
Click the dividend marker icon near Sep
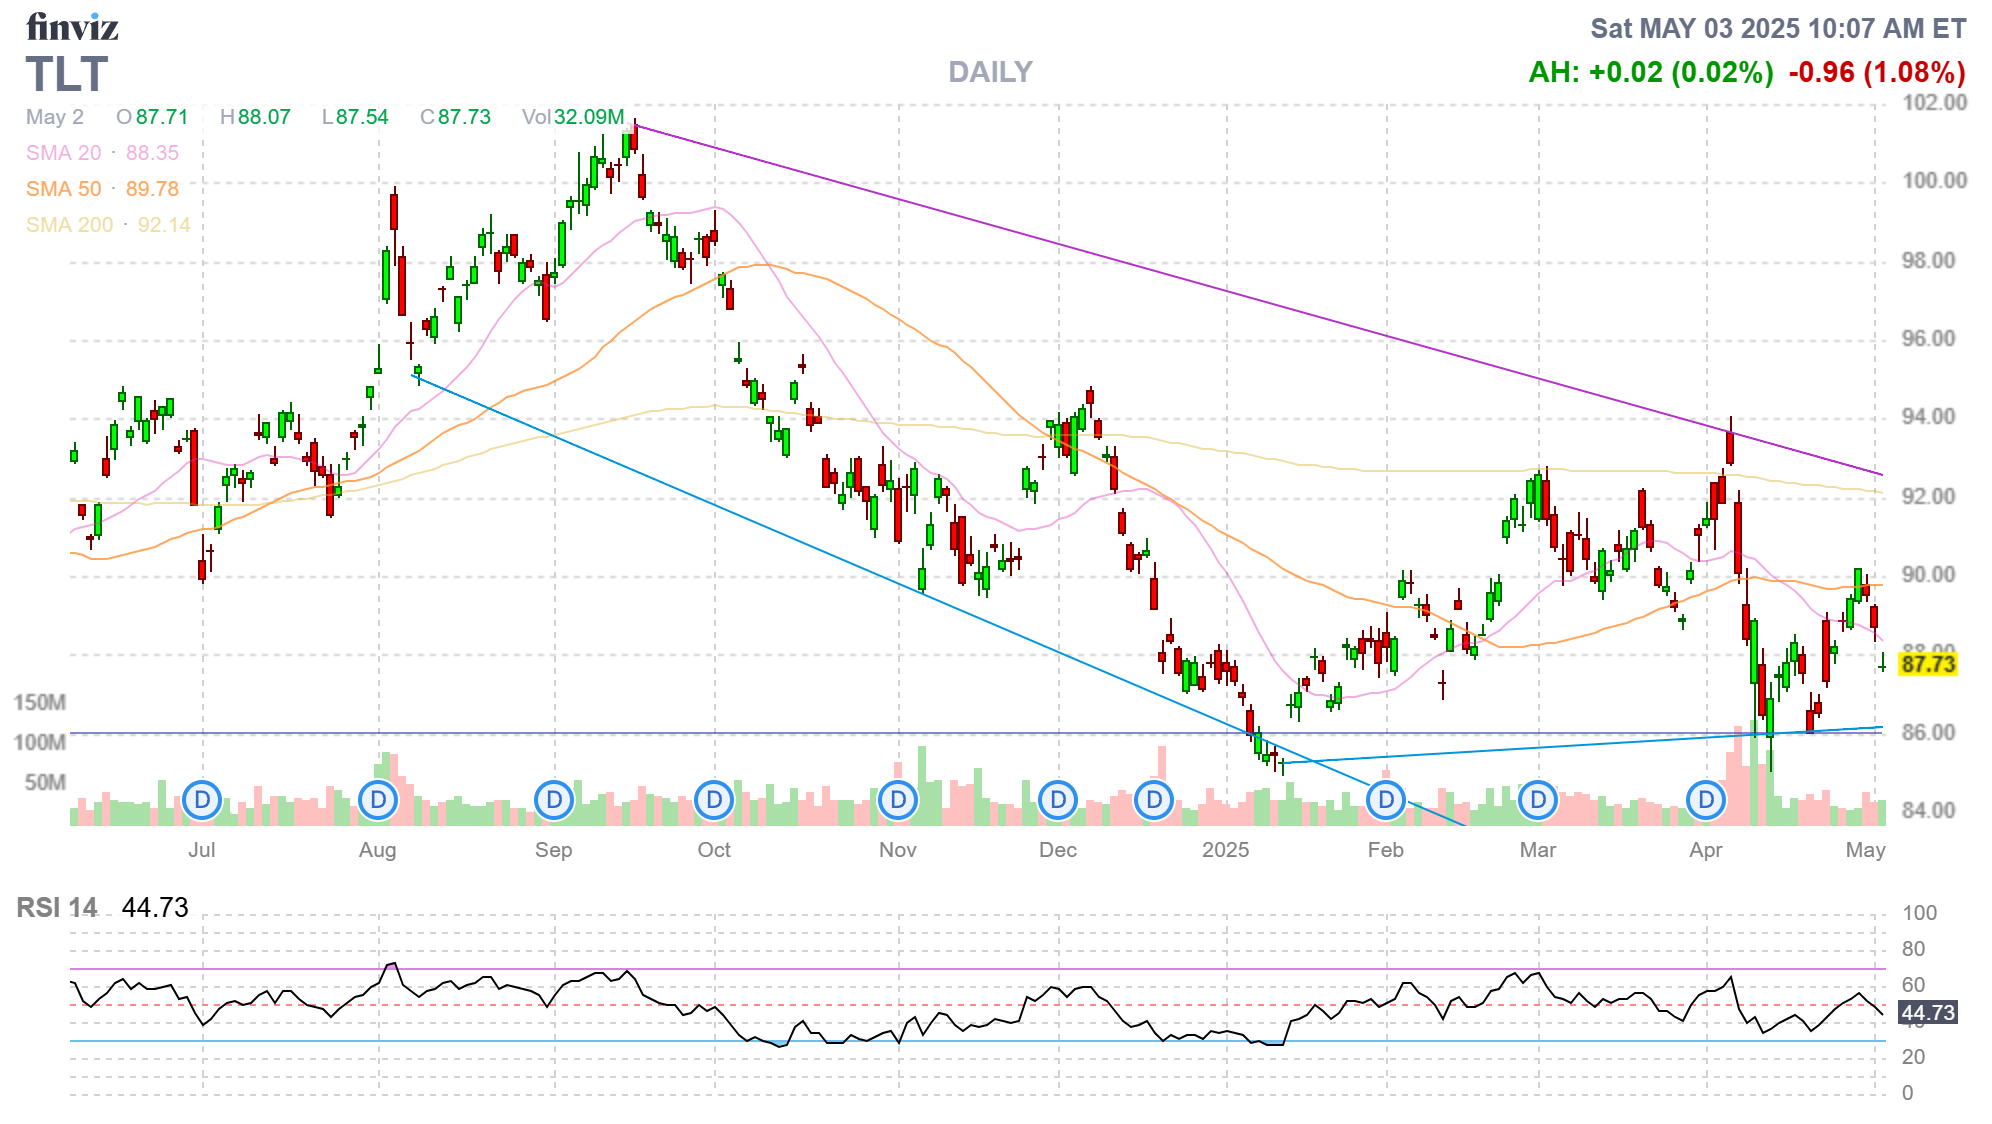click(554, 800)
